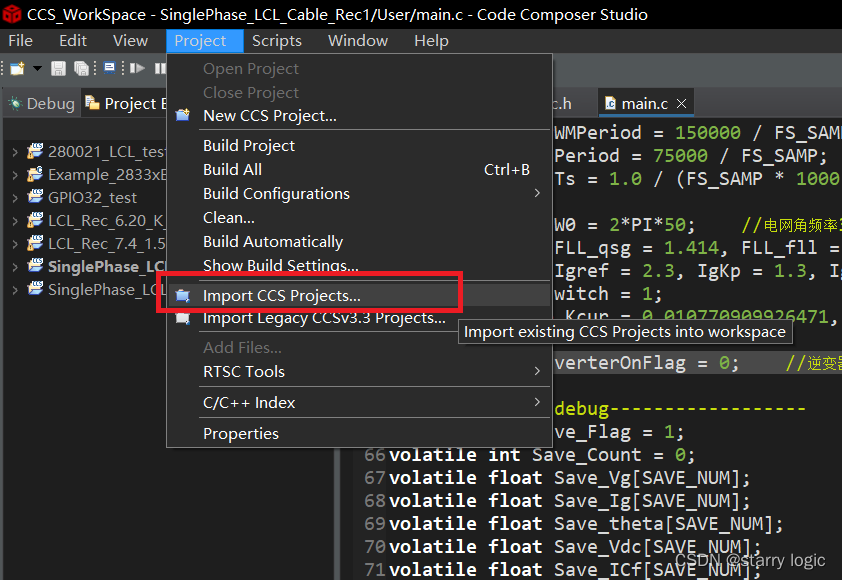Click the Code Composer Studio title bar logo
The image size is (842, 580).
(12, 14)
